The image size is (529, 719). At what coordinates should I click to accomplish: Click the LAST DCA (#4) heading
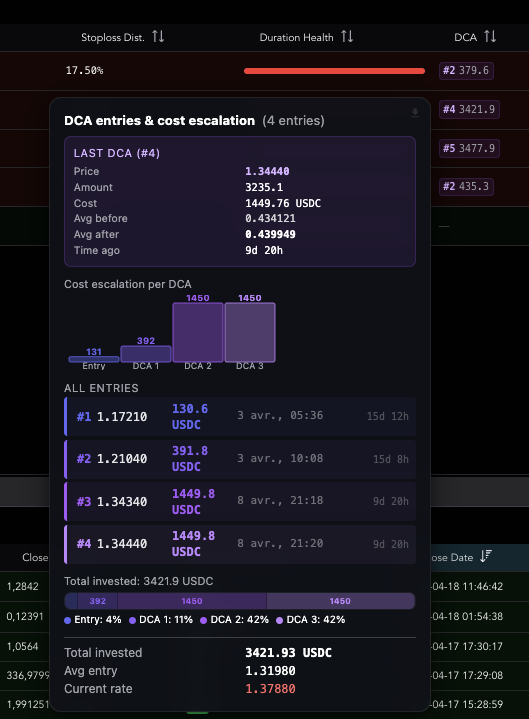117,153
